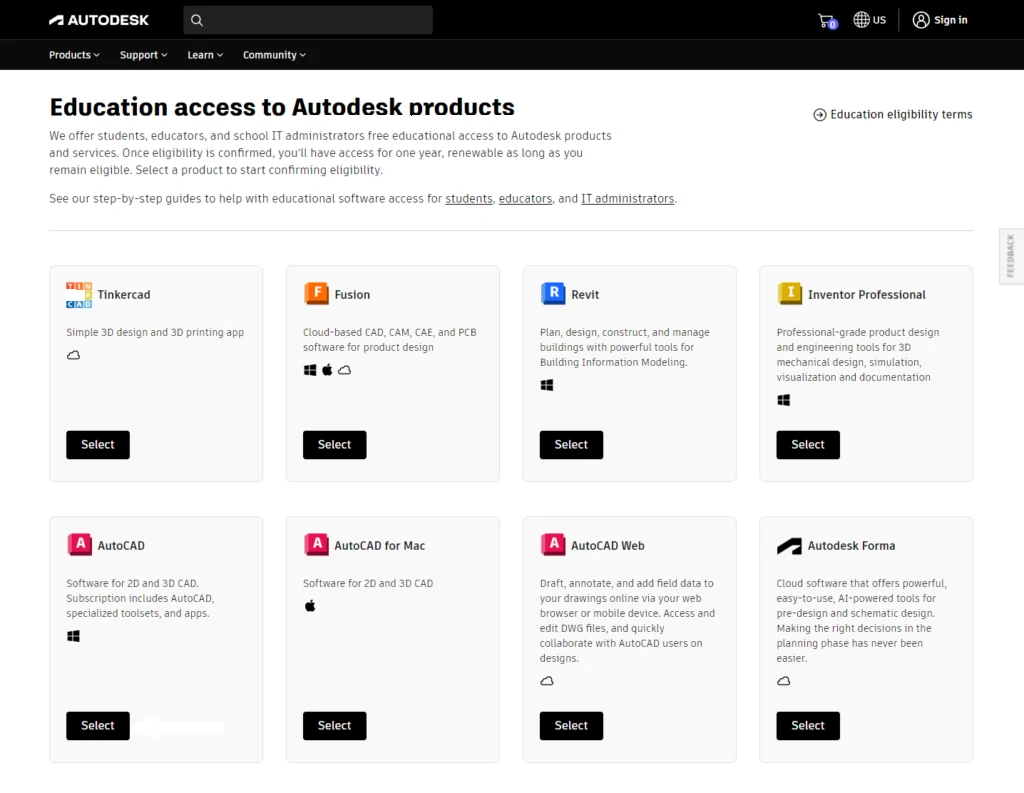Click the Windows icon in Revit card

(547, 385)
